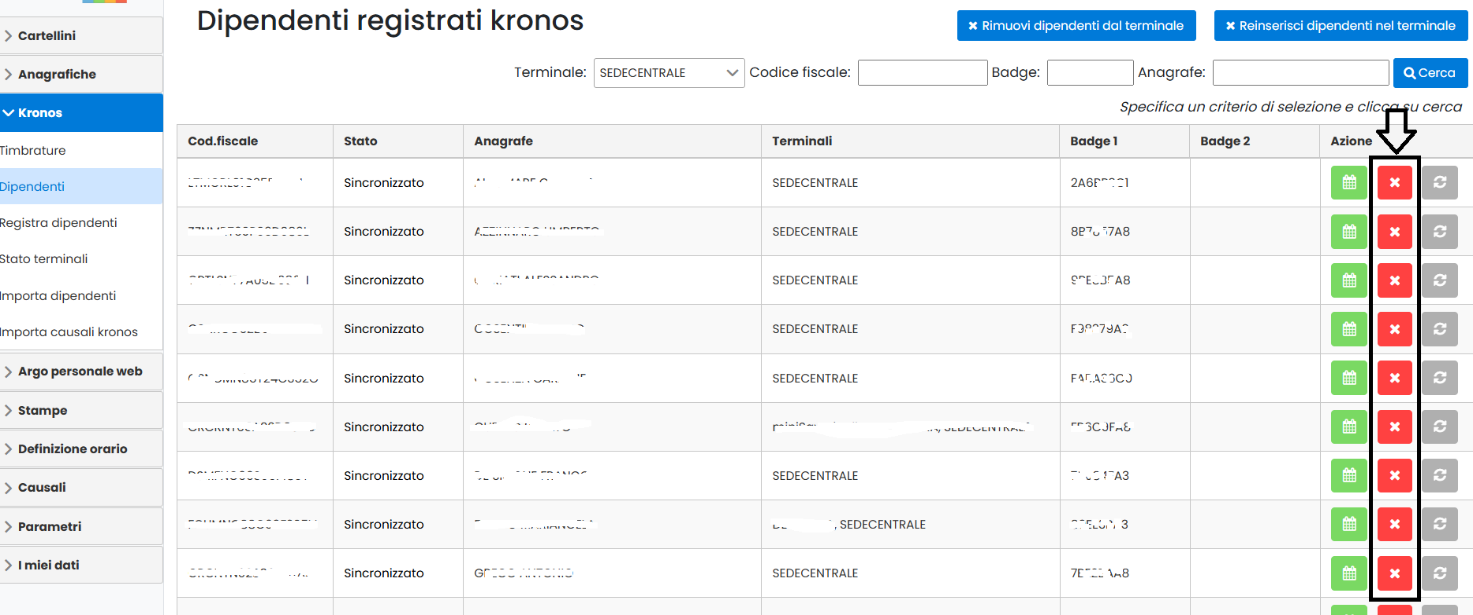Focus the Codice fiscale input field
Image resolution: width=1473 pixels, height=615 pixels.
tap(922, 73)
